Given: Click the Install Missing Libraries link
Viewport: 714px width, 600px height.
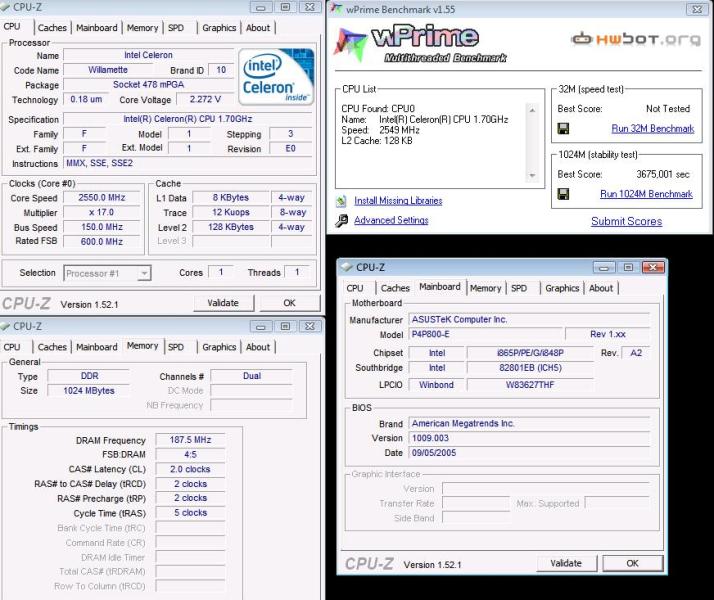Looking at the screenshot, I should [x=398, y=201].
